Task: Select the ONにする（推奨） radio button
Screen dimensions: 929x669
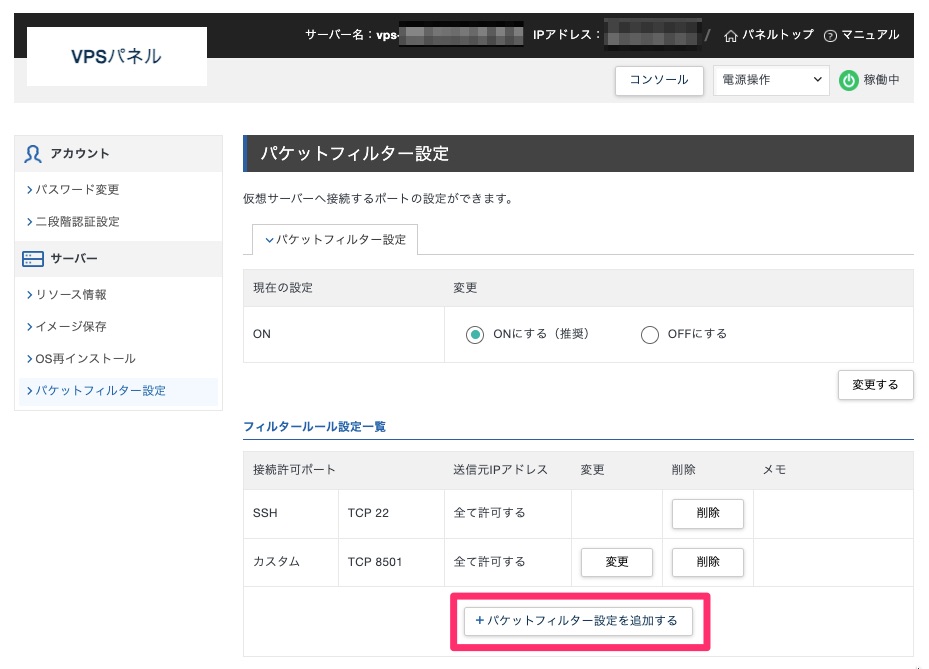Action: click(475, 334)
